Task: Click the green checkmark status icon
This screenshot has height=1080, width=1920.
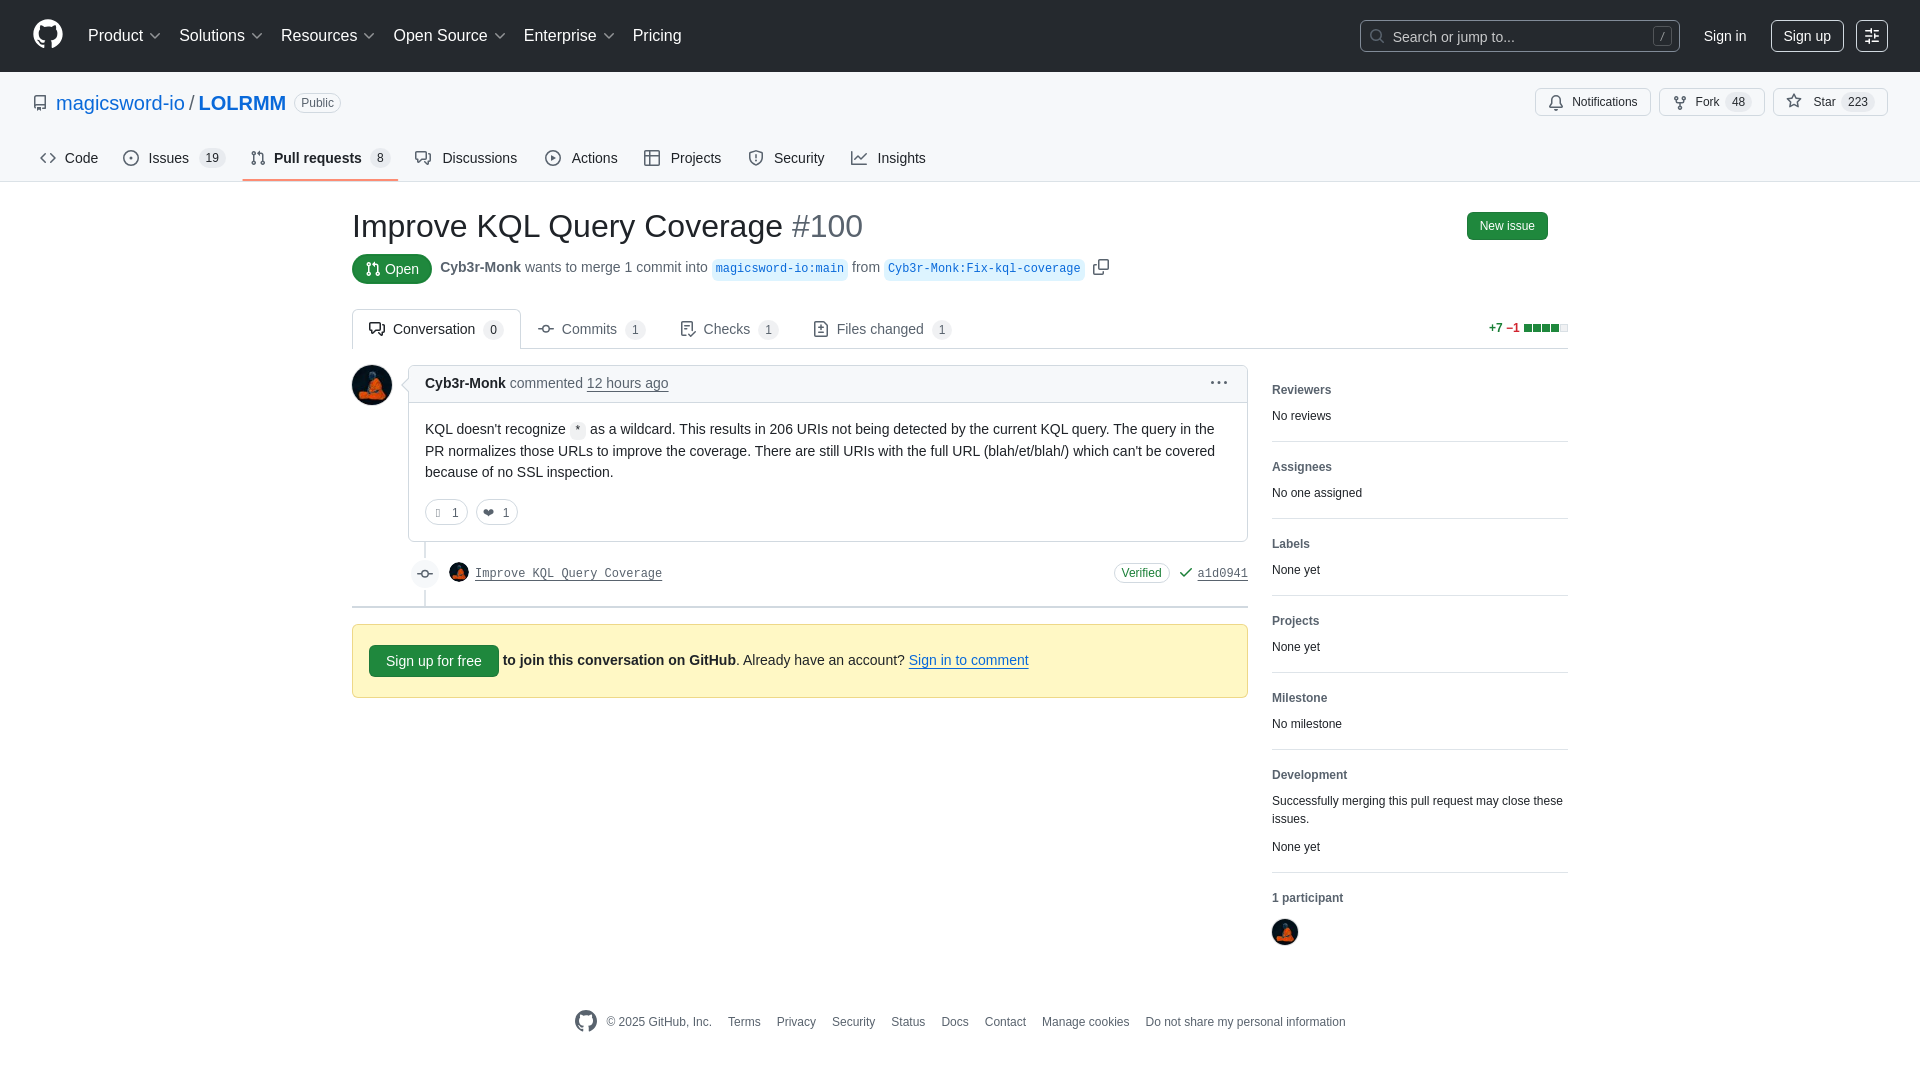Action: click(1185, 573)
